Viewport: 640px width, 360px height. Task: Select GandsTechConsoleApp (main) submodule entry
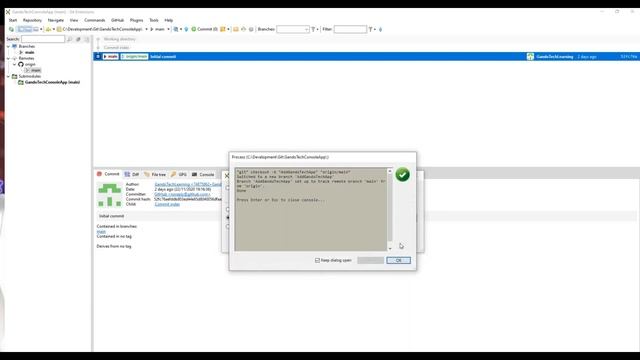click(x=49, y=82)
